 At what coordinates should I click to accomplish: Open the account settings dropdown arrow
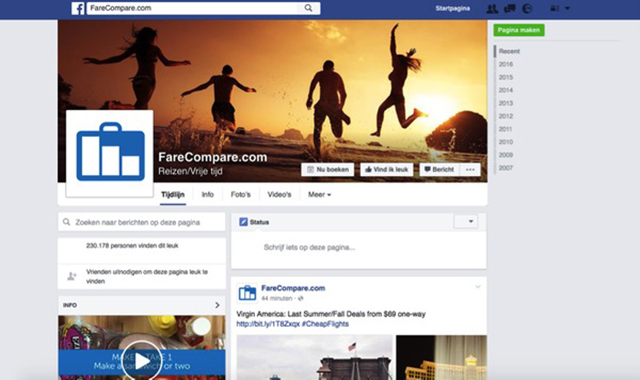(567, 8)
